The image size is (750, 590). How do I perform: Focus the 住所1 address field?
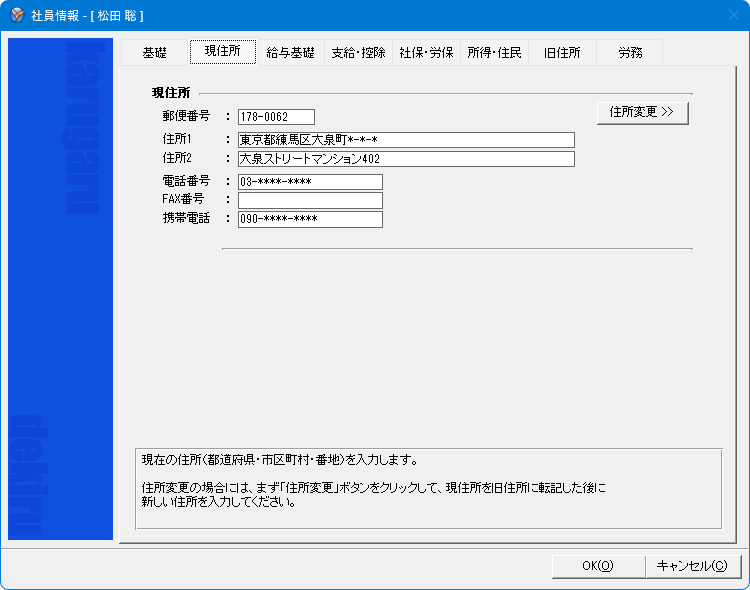[406, 140]
